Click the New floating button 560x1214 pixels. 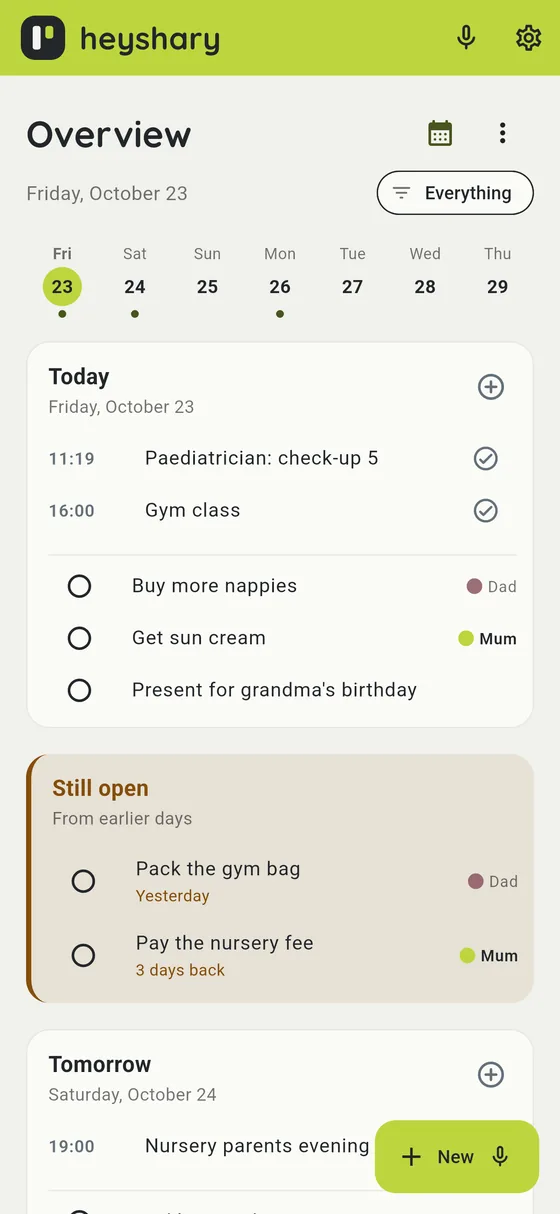point(457,1157)
